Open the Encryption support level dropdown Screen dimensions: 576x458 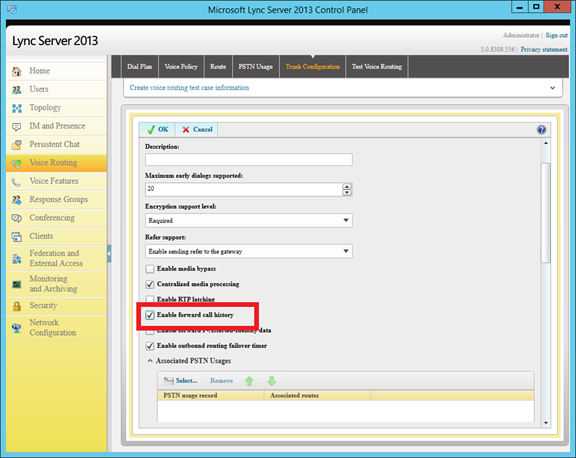(x=249, y=220)
